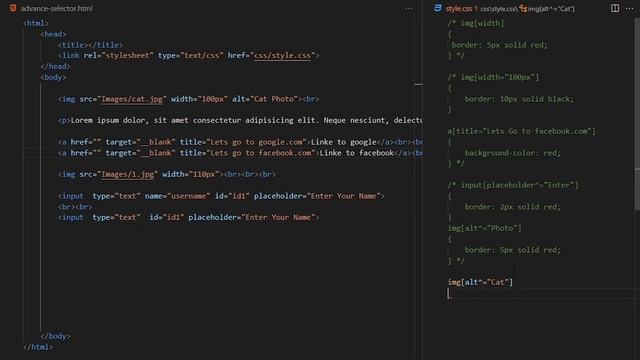Click the second input line without name attribute
The width and height of the screenshot is (640, 360).
(189, 218)
